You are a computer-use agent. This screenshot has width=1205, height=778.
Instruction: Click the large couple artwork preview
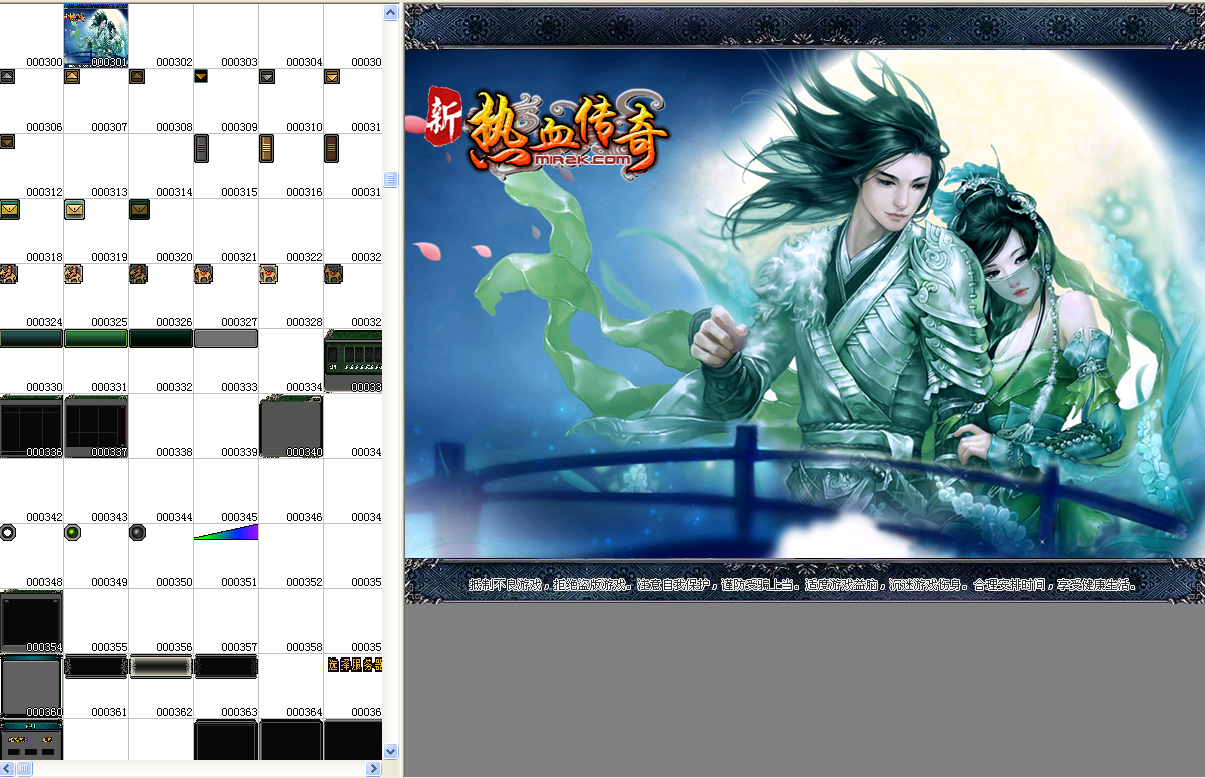click(804, 303)
